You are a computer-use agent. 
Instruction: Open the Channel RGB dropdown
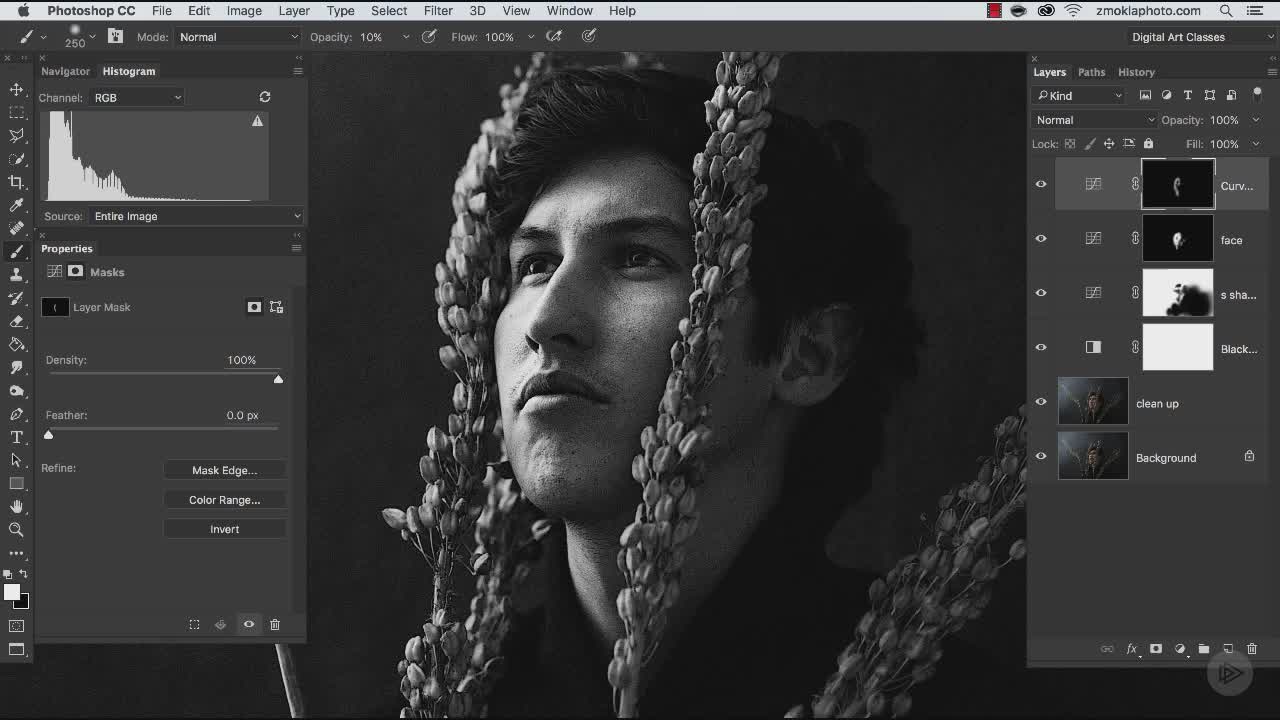137,97
